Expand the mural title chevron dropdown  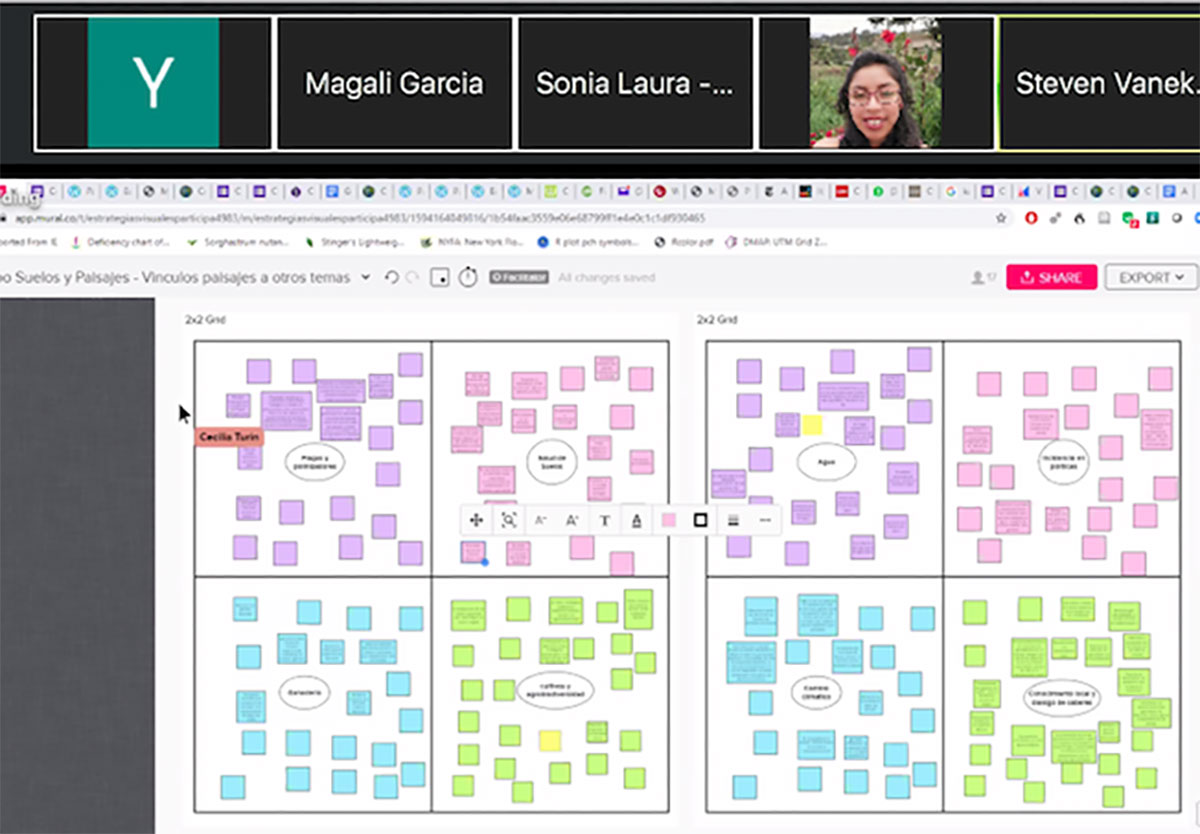[x=366, y=278]
